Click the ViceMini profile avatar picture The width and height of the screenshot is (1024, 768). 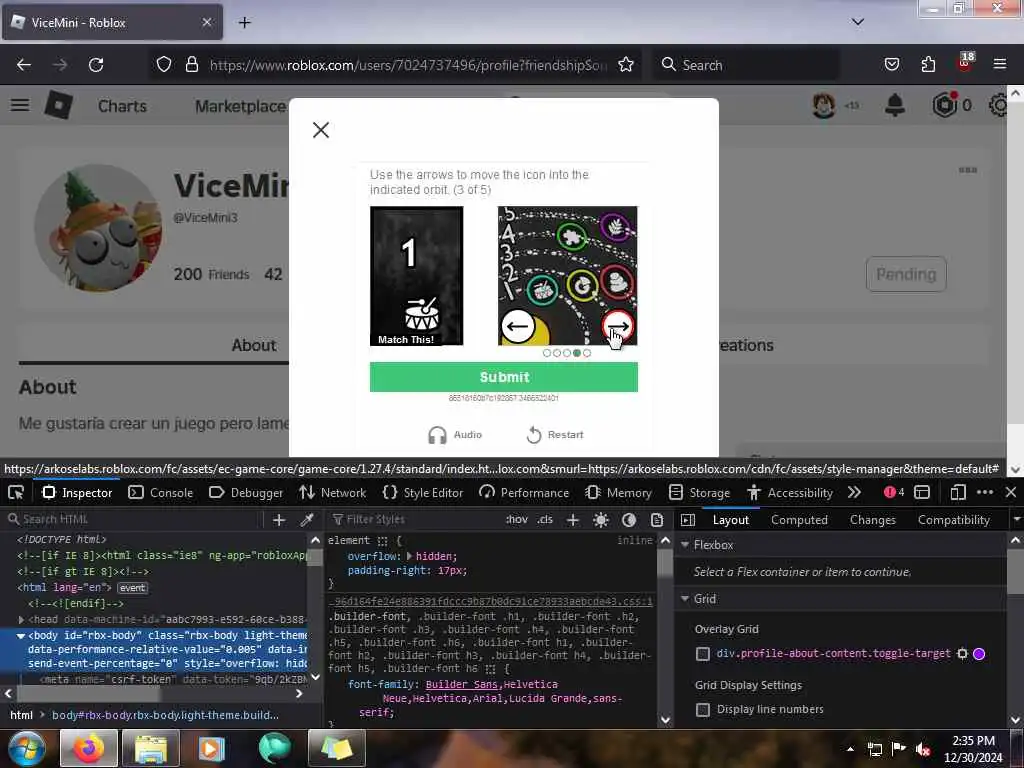98,229
